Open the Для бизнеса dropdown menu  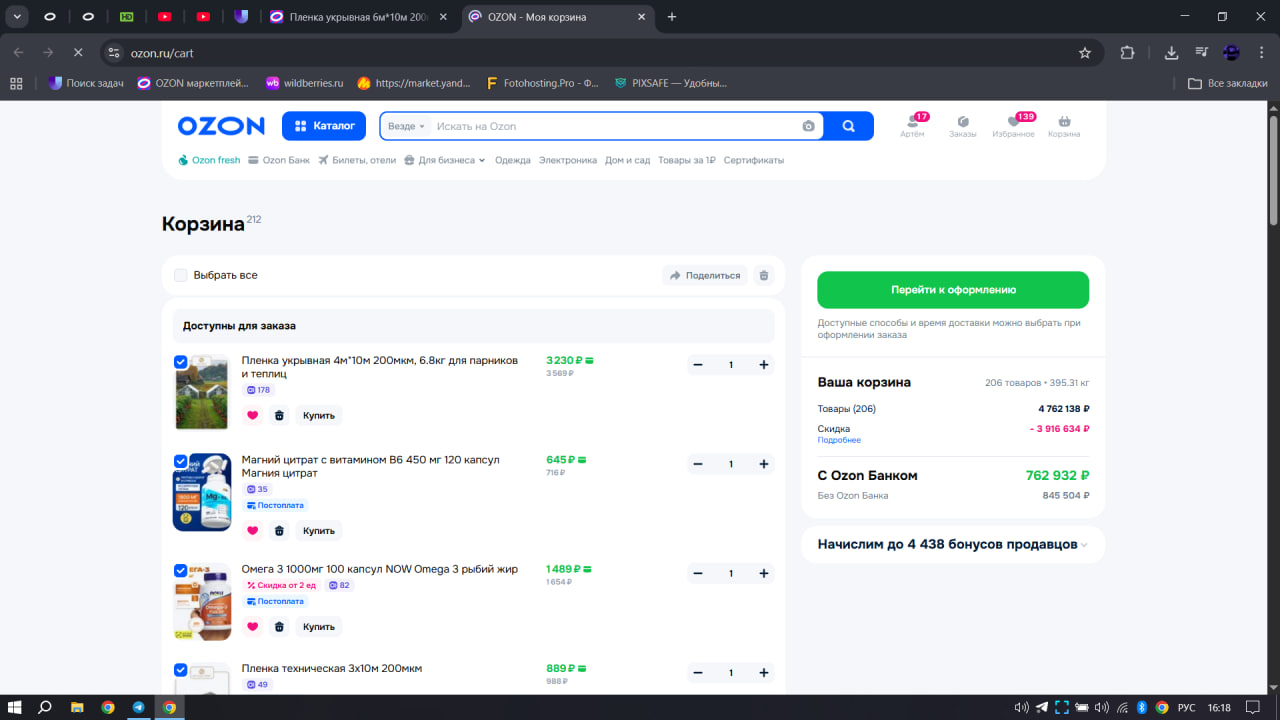click(x=445, y=160)
